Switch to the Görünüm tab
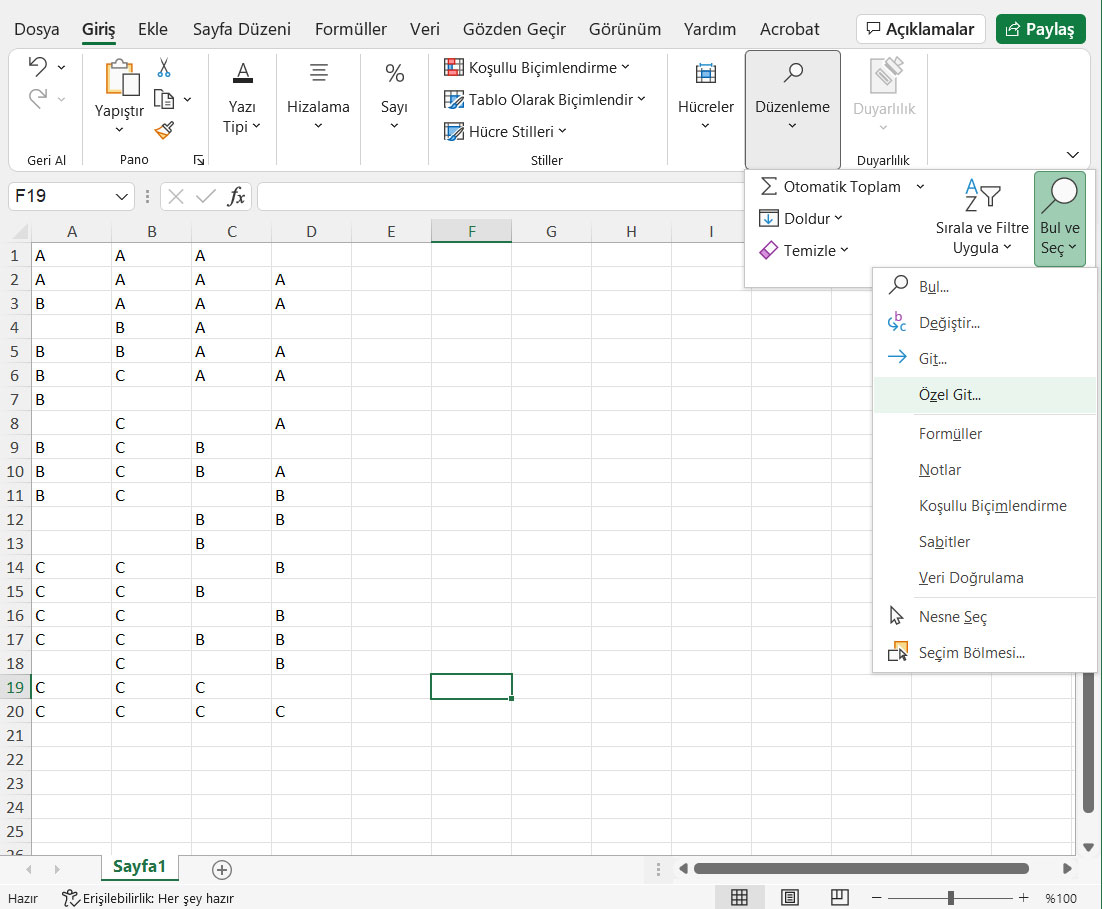The height and width of the screenshot is (909, 1107). click(x=625, y=29)
